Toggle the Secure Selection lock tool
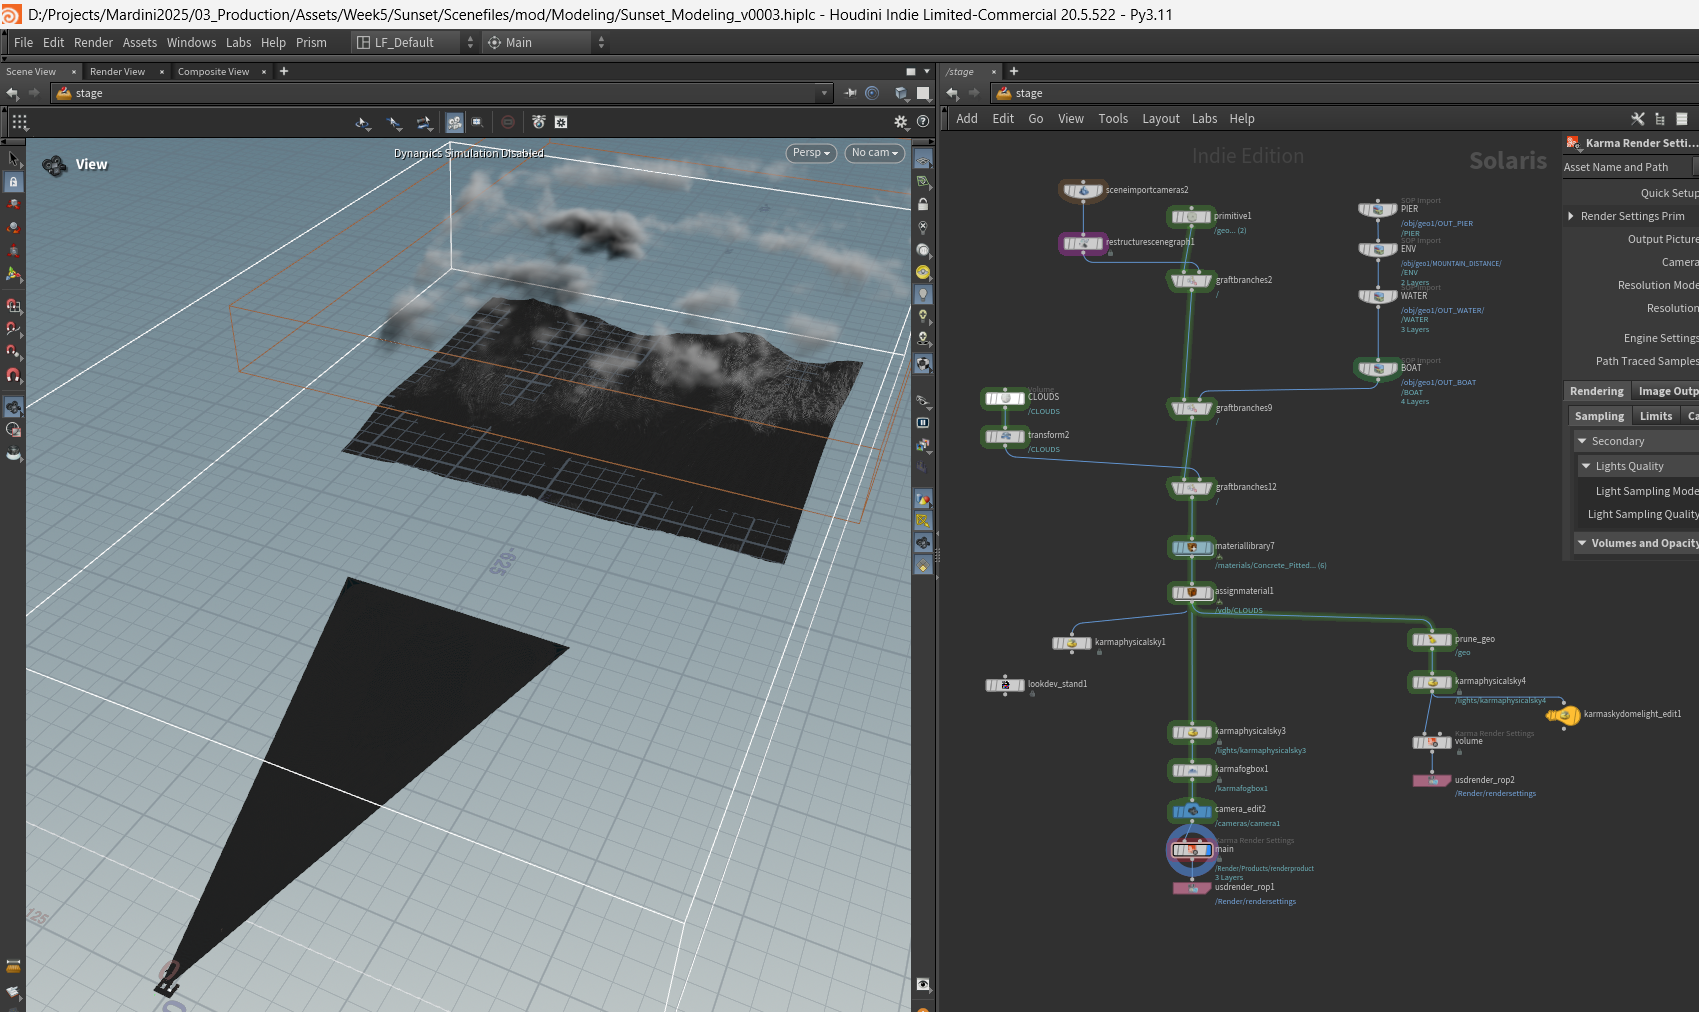 pyautogui.click(x=13, y=182)
